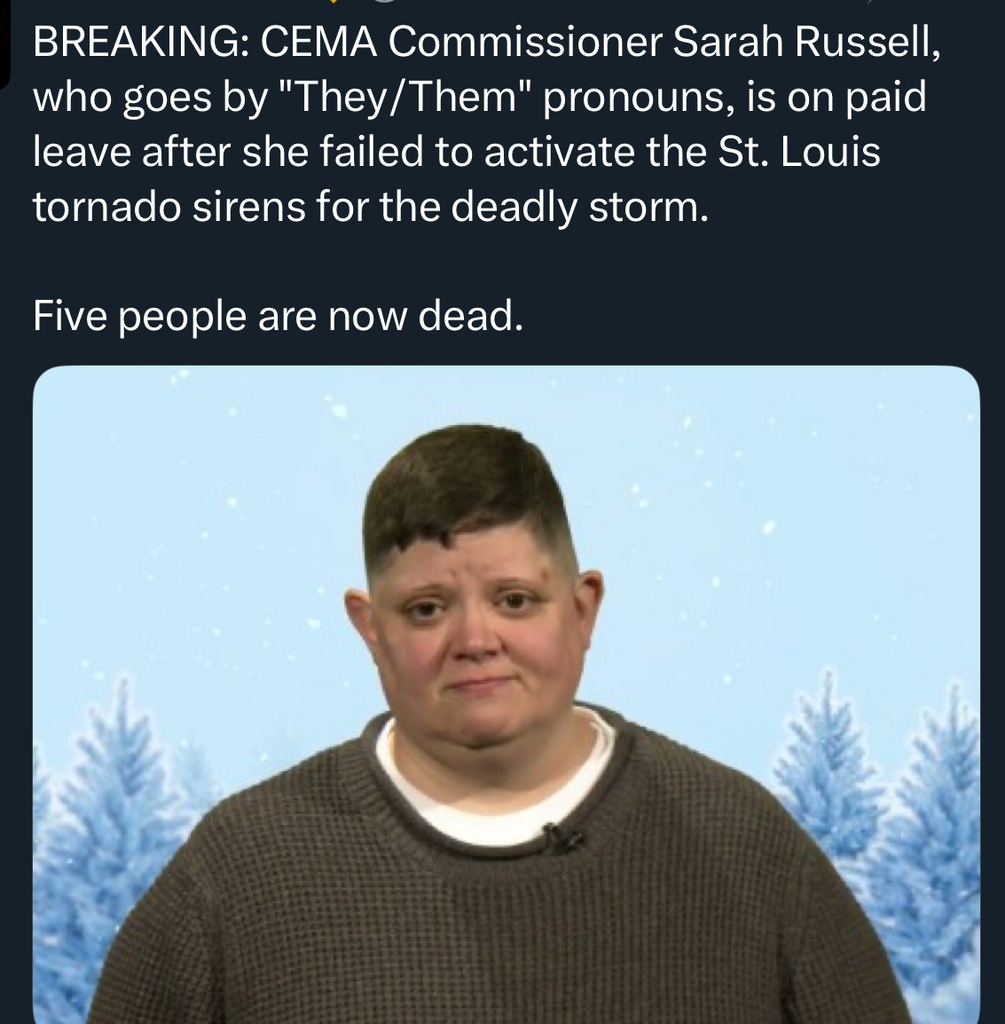Click the partially visible verified badge at top
The height and width of the screenshot is (1024, 1005).
(334, 2)
